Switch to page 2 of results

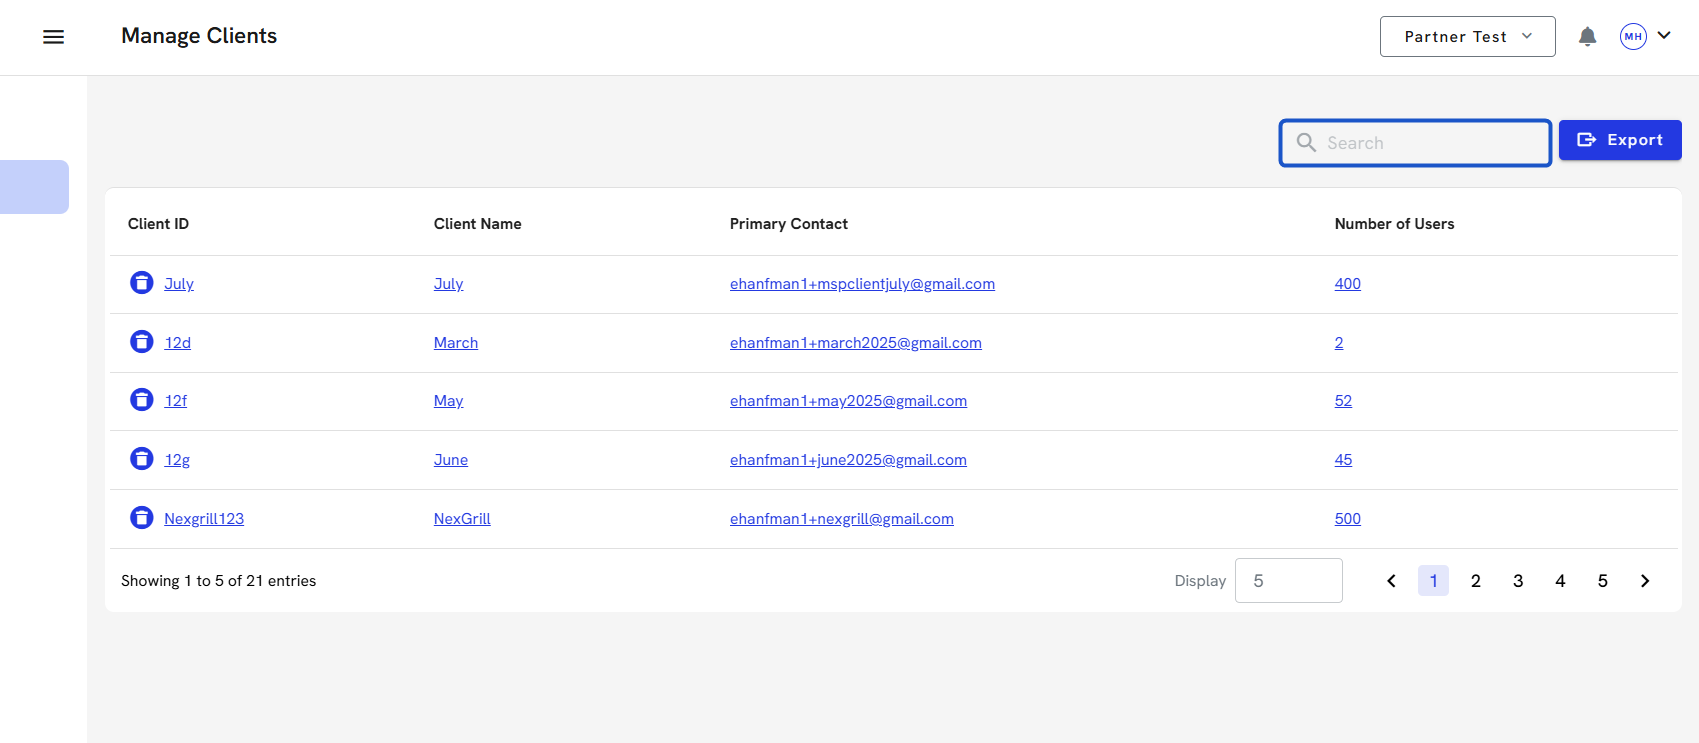[1475, 581]
